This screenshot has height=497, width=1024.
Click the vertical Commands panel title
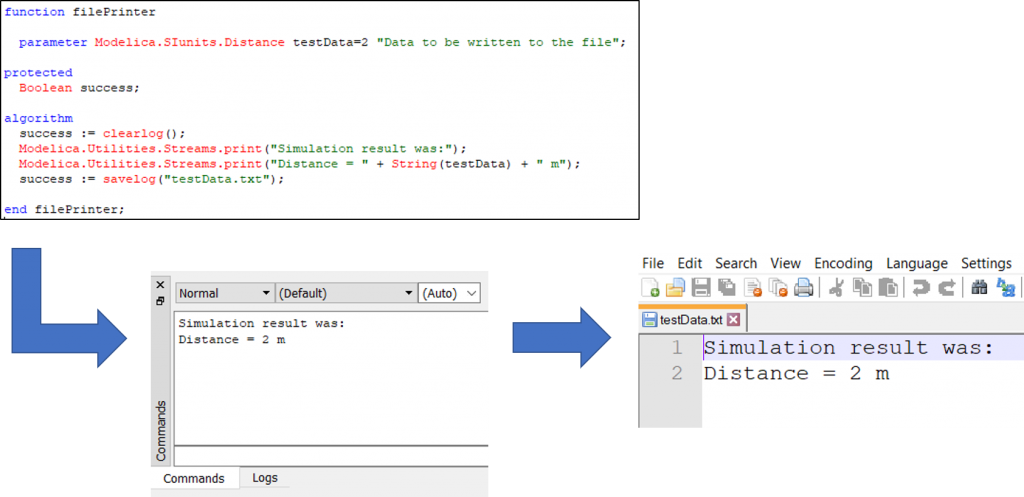161,431
